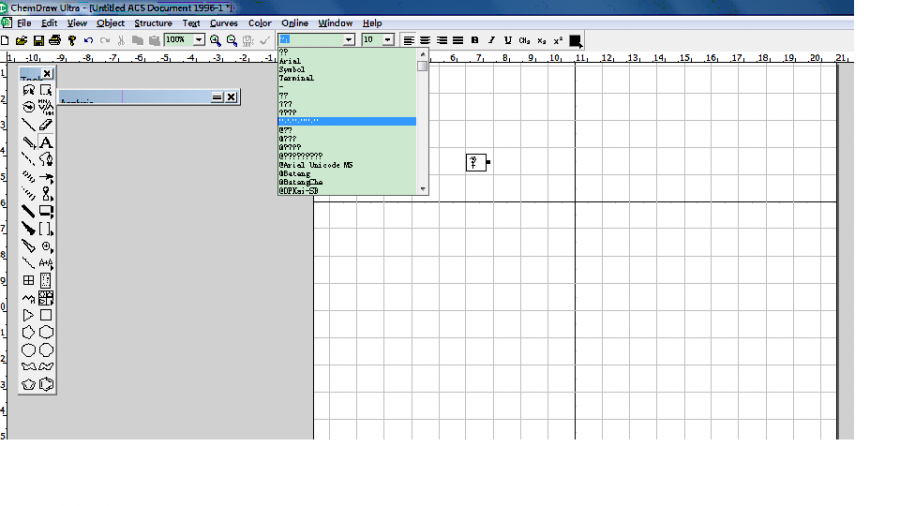Open the Object menu
Viewport: 900px width, 506px height.
[x=110, y=23]
